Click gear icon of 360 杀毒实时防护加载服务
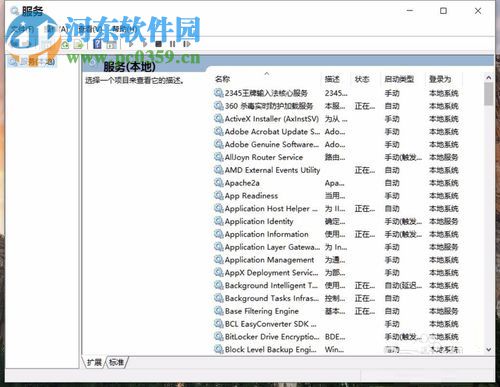500x387 pixels. tap(219, 106)
